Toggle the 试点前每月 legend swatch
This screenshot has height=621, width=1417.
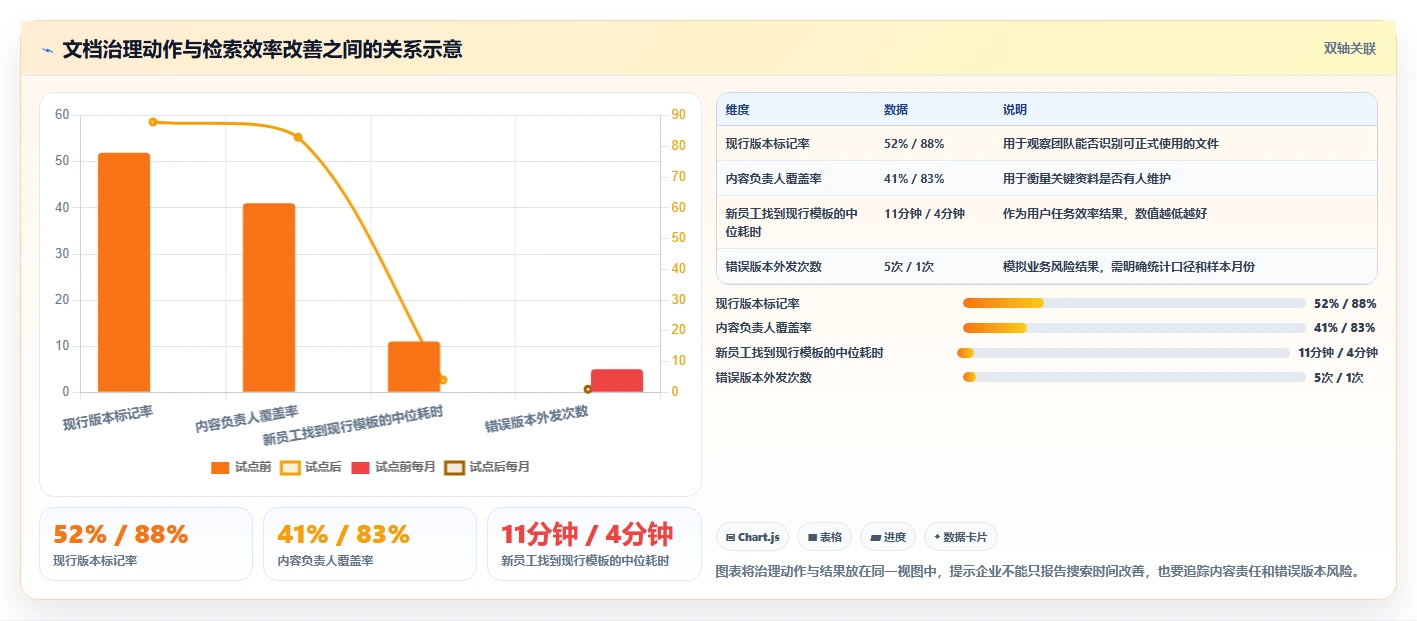point(360,467)
